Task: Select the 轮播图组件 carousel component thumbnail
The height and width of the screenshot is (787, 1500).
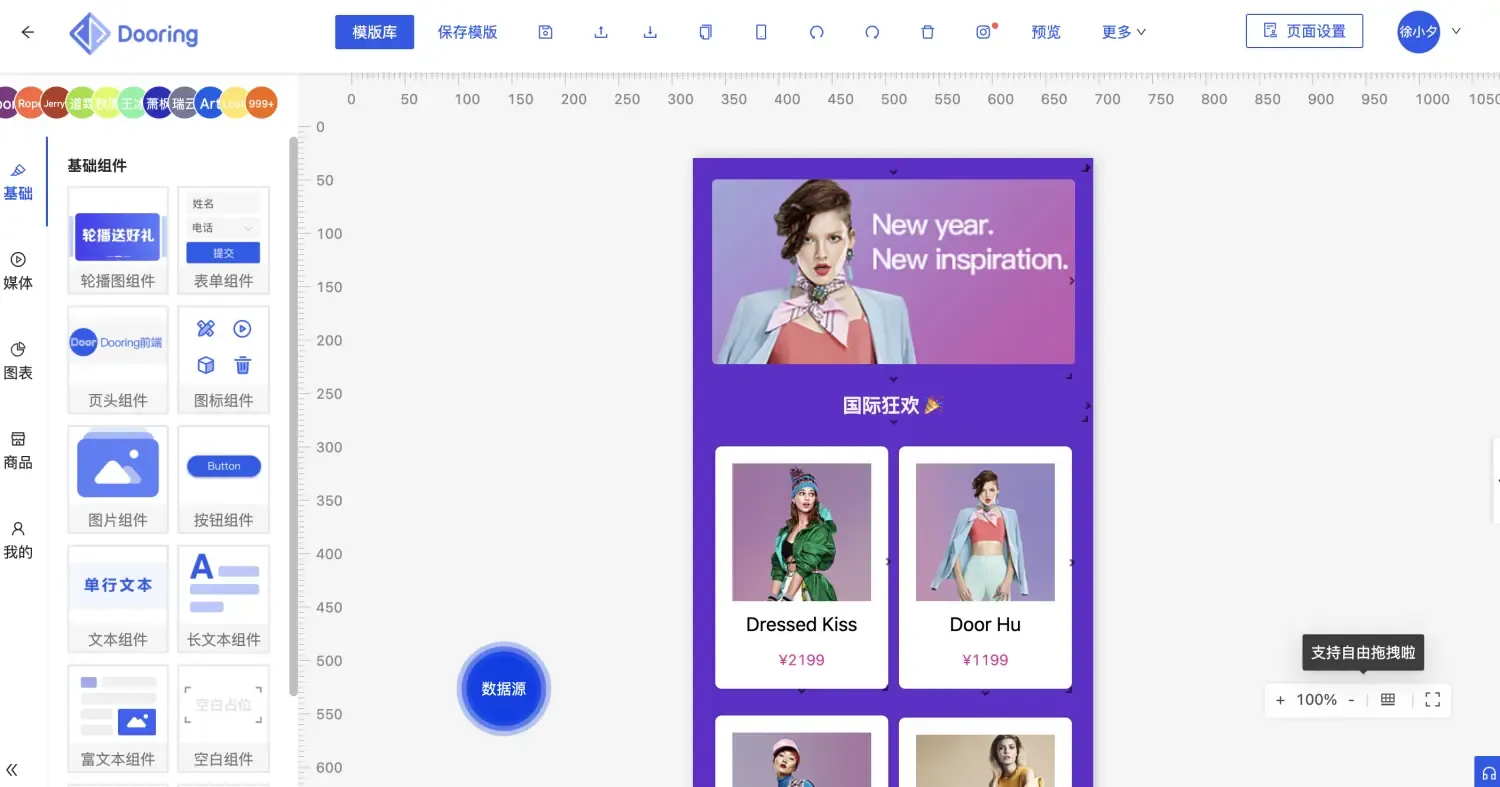Action: [118, 240]
